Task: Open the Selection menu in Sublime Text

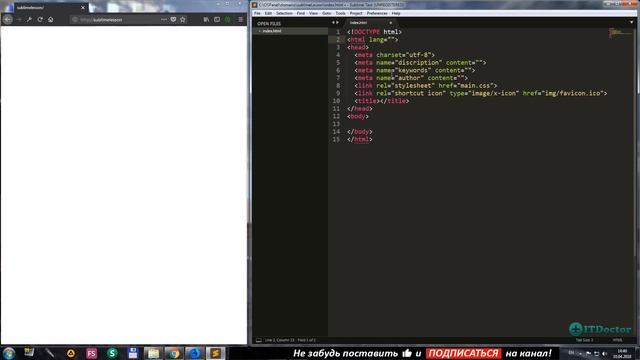Action: pos(284,13)
